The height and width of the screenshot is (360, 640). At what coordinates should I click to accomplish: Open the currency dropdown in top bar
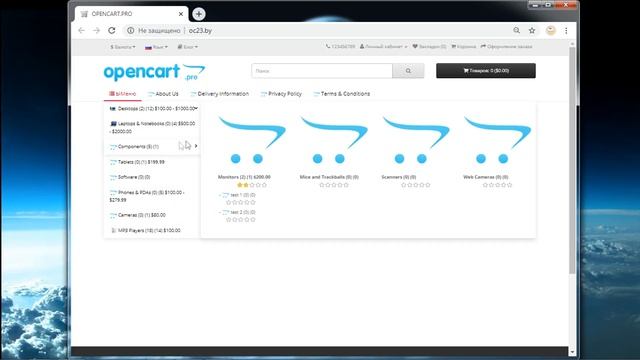(x=123, y=47)
